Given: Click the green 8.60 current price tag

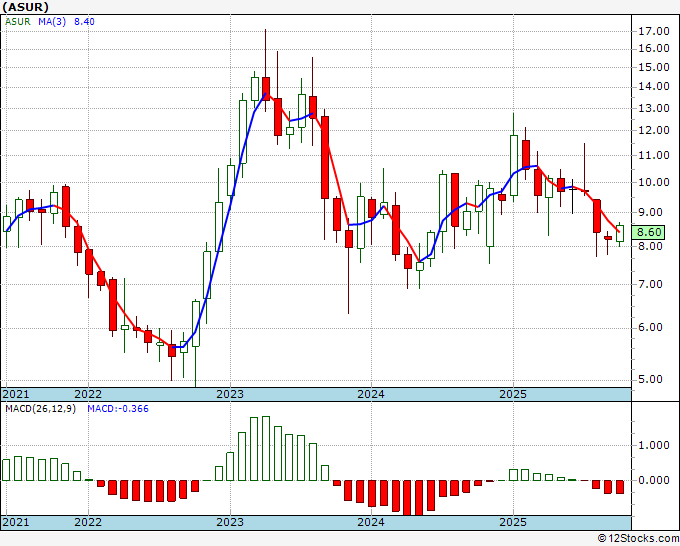Looking at the screenshot, I should [651, 231].
